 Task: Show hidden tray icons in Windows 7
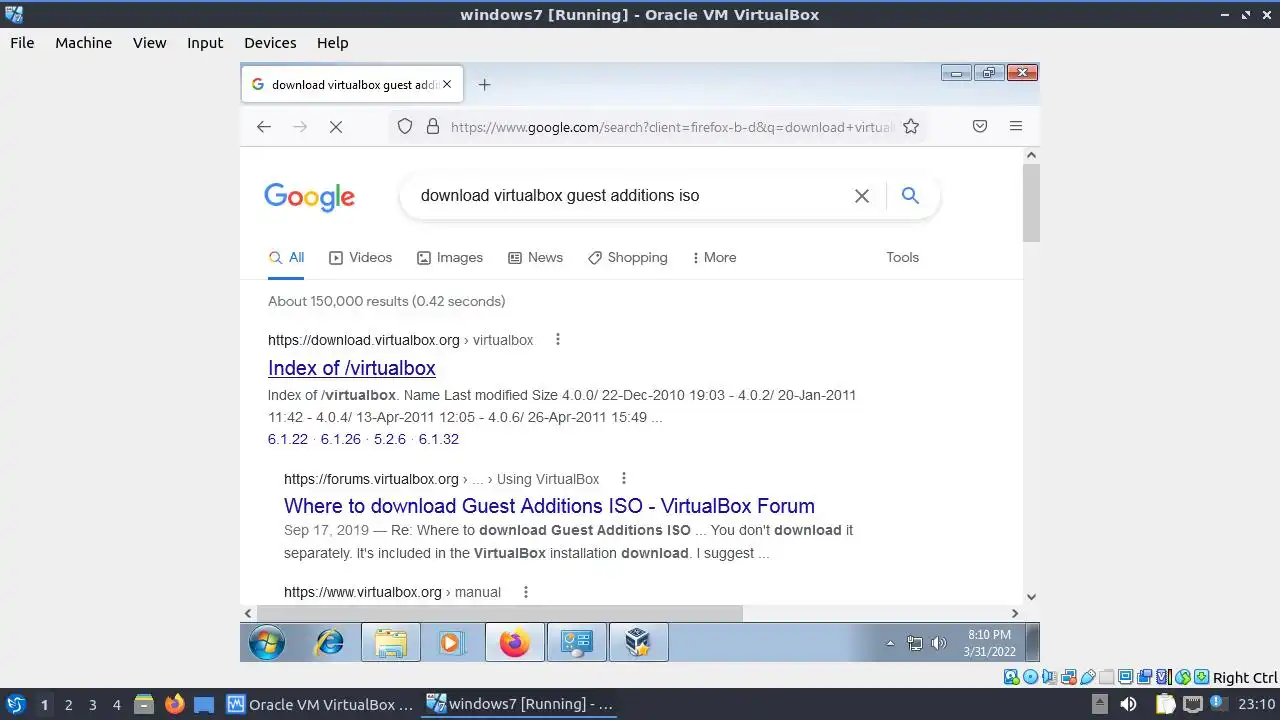890,643
